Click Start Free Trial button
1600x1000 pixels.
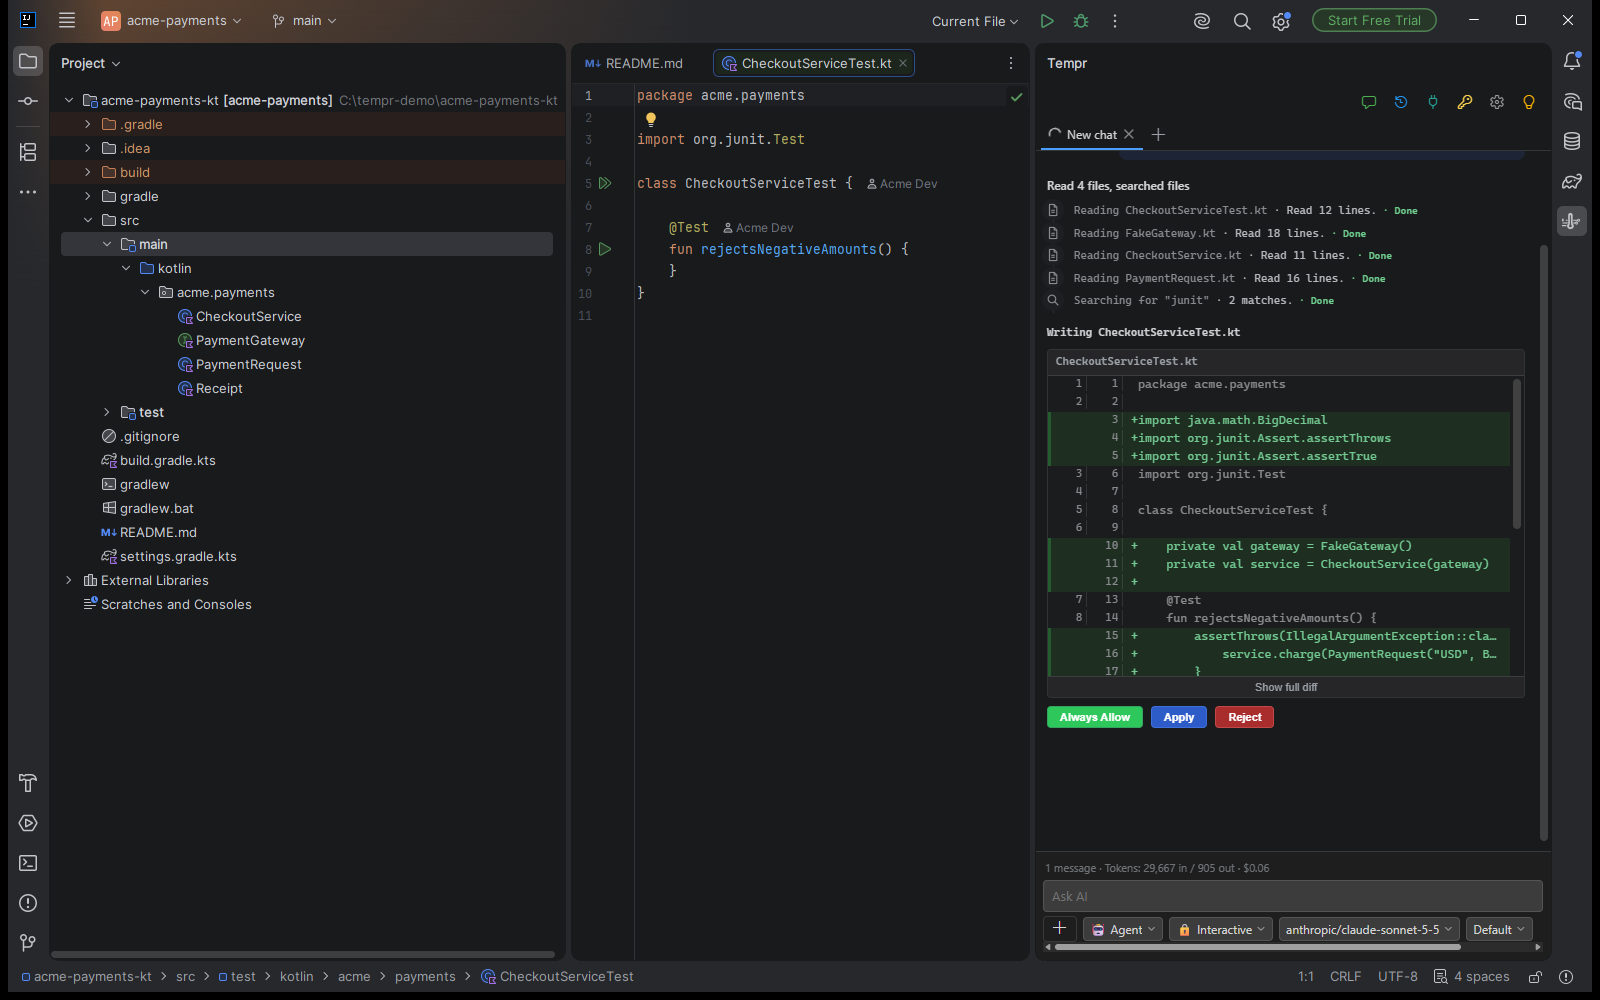tap(1374, 21)
